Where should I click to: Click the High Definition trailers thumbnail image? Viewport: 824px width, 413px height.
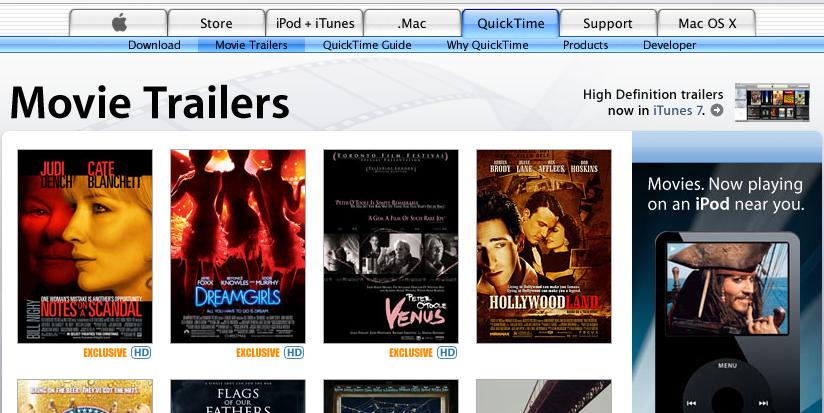coord(771,102)
